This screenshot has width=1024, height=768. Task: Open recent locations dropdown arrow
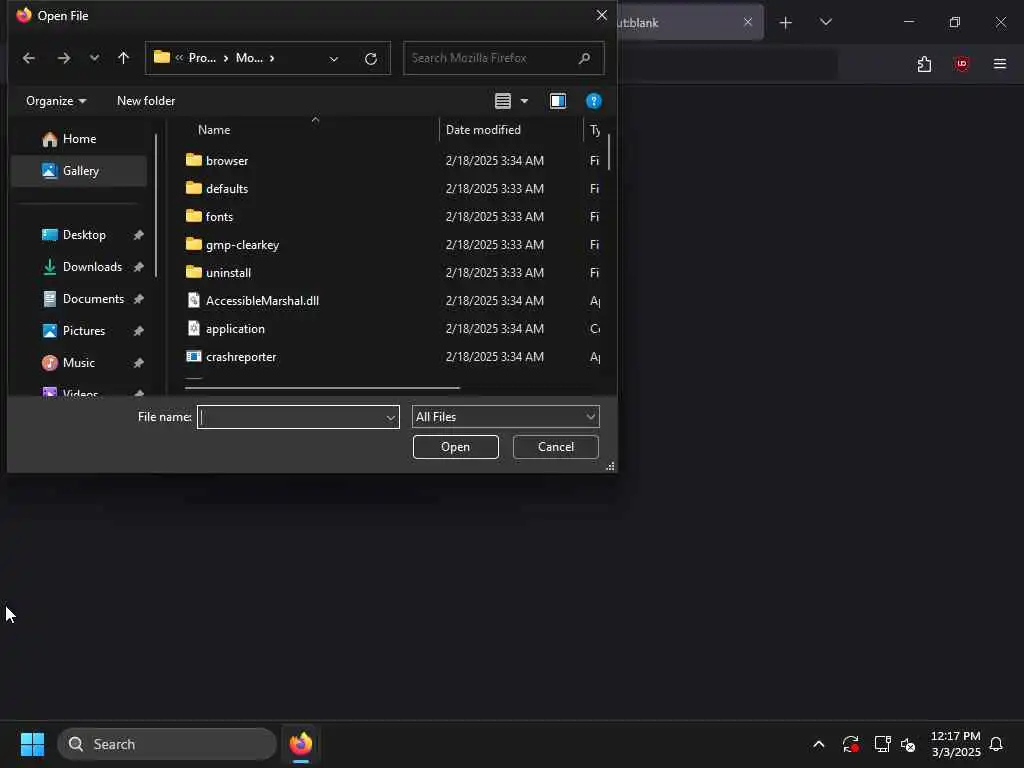pos(95,58)
